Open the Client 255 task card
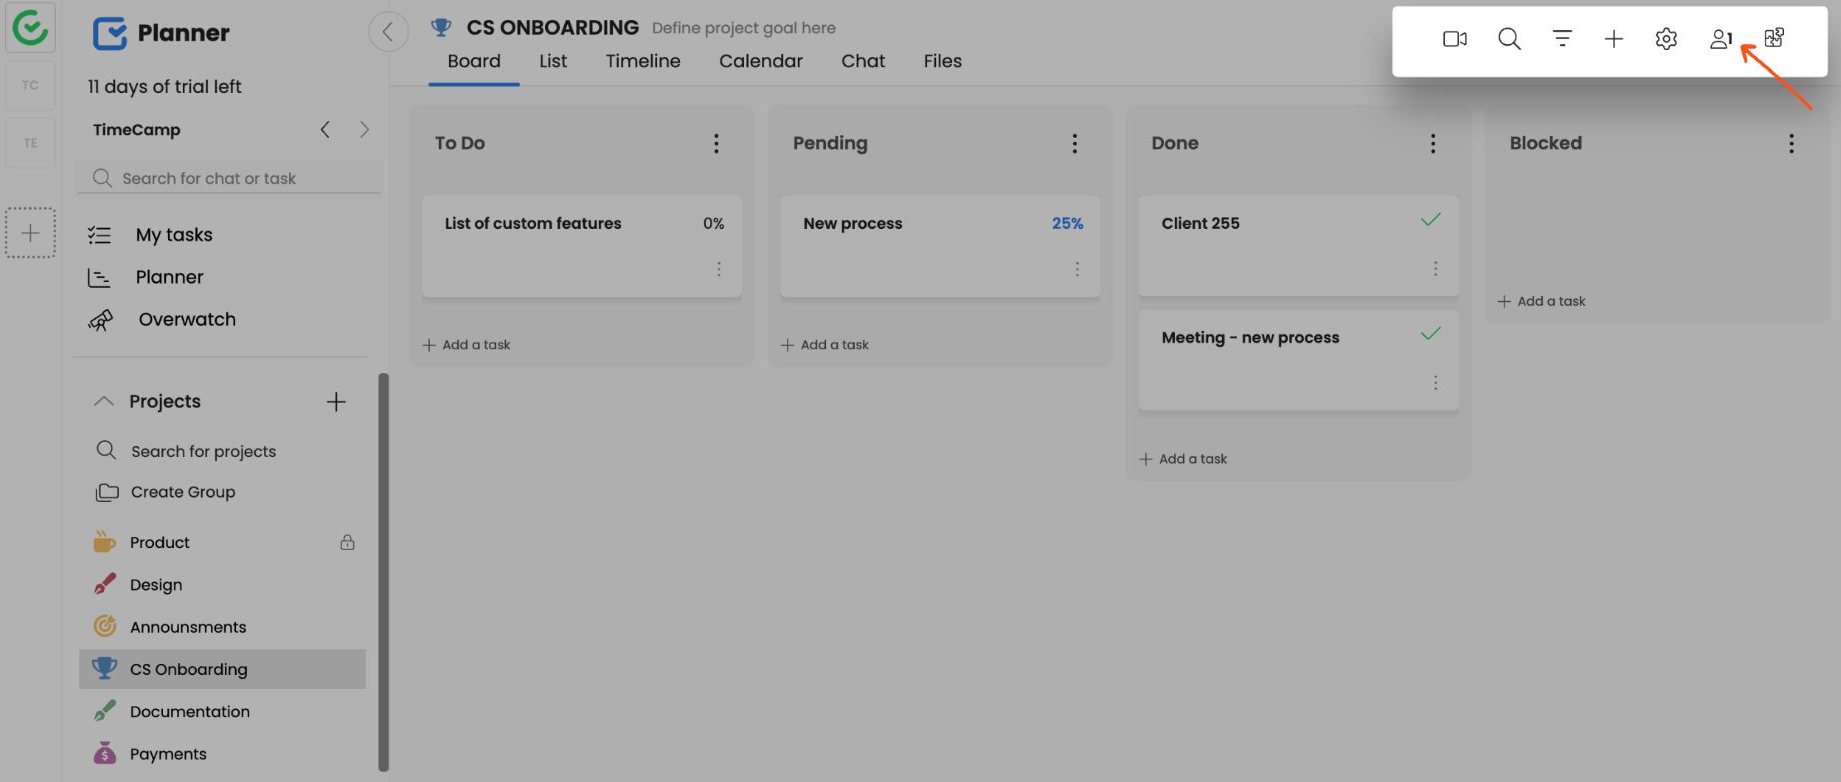1841x782 pixels. [1298, 246]
